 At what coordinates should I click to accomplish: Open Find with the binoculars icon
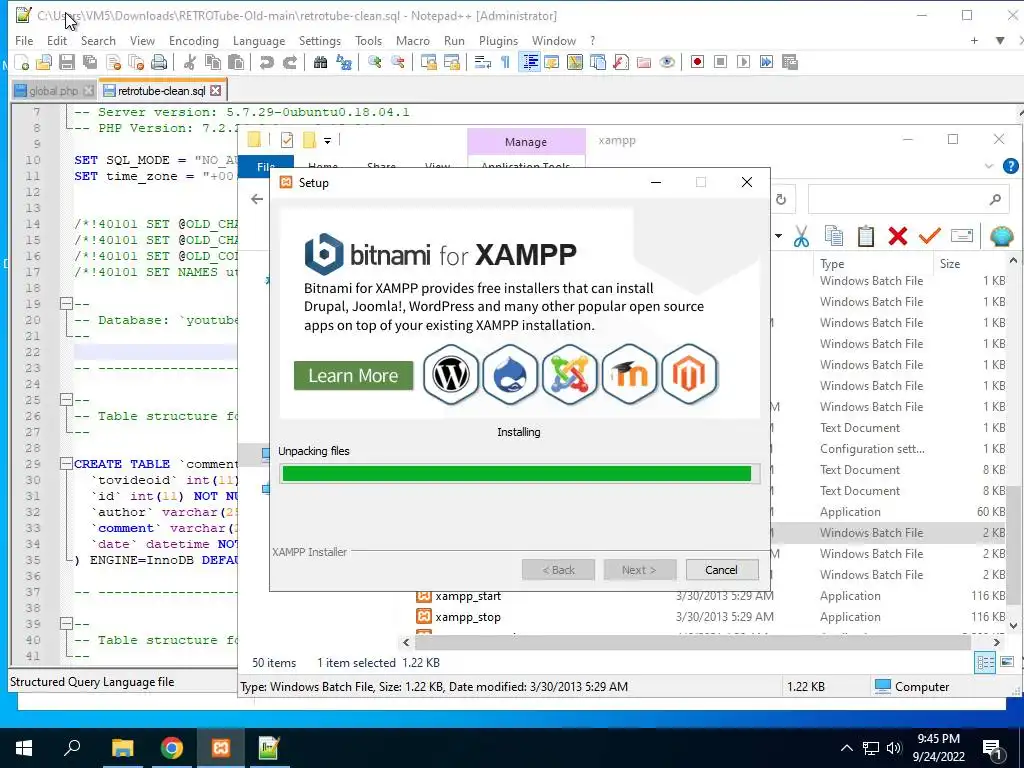click(x=320, y=62)
